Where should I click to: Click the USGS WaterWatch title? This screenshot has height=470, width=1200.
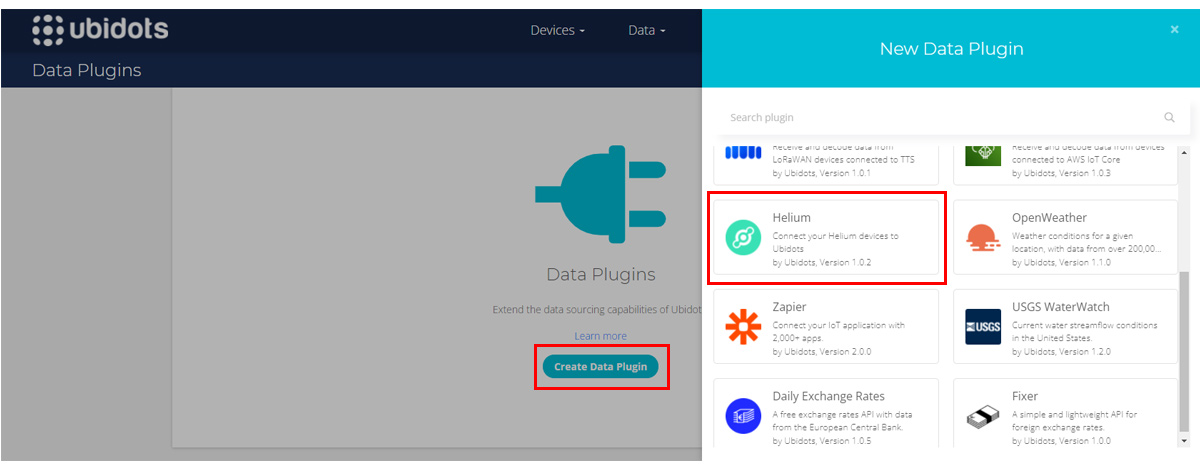click(x=1061, y=307)
